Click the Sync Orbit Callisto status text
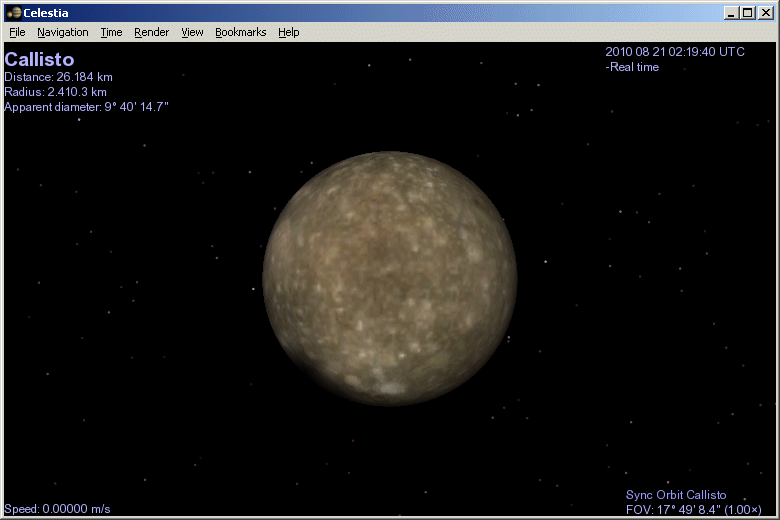 click(x=676, y=495)
